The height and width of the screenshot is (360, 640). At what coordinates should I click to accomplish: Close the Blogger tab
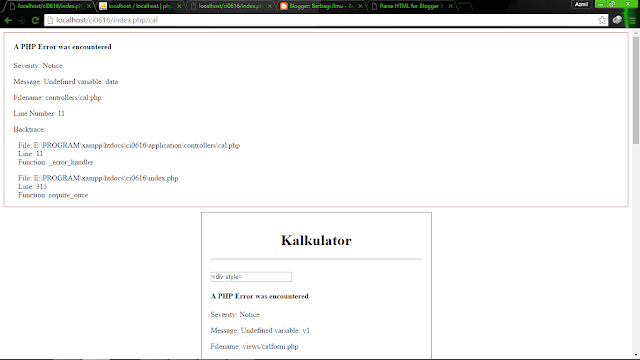[x=360, y=6]
